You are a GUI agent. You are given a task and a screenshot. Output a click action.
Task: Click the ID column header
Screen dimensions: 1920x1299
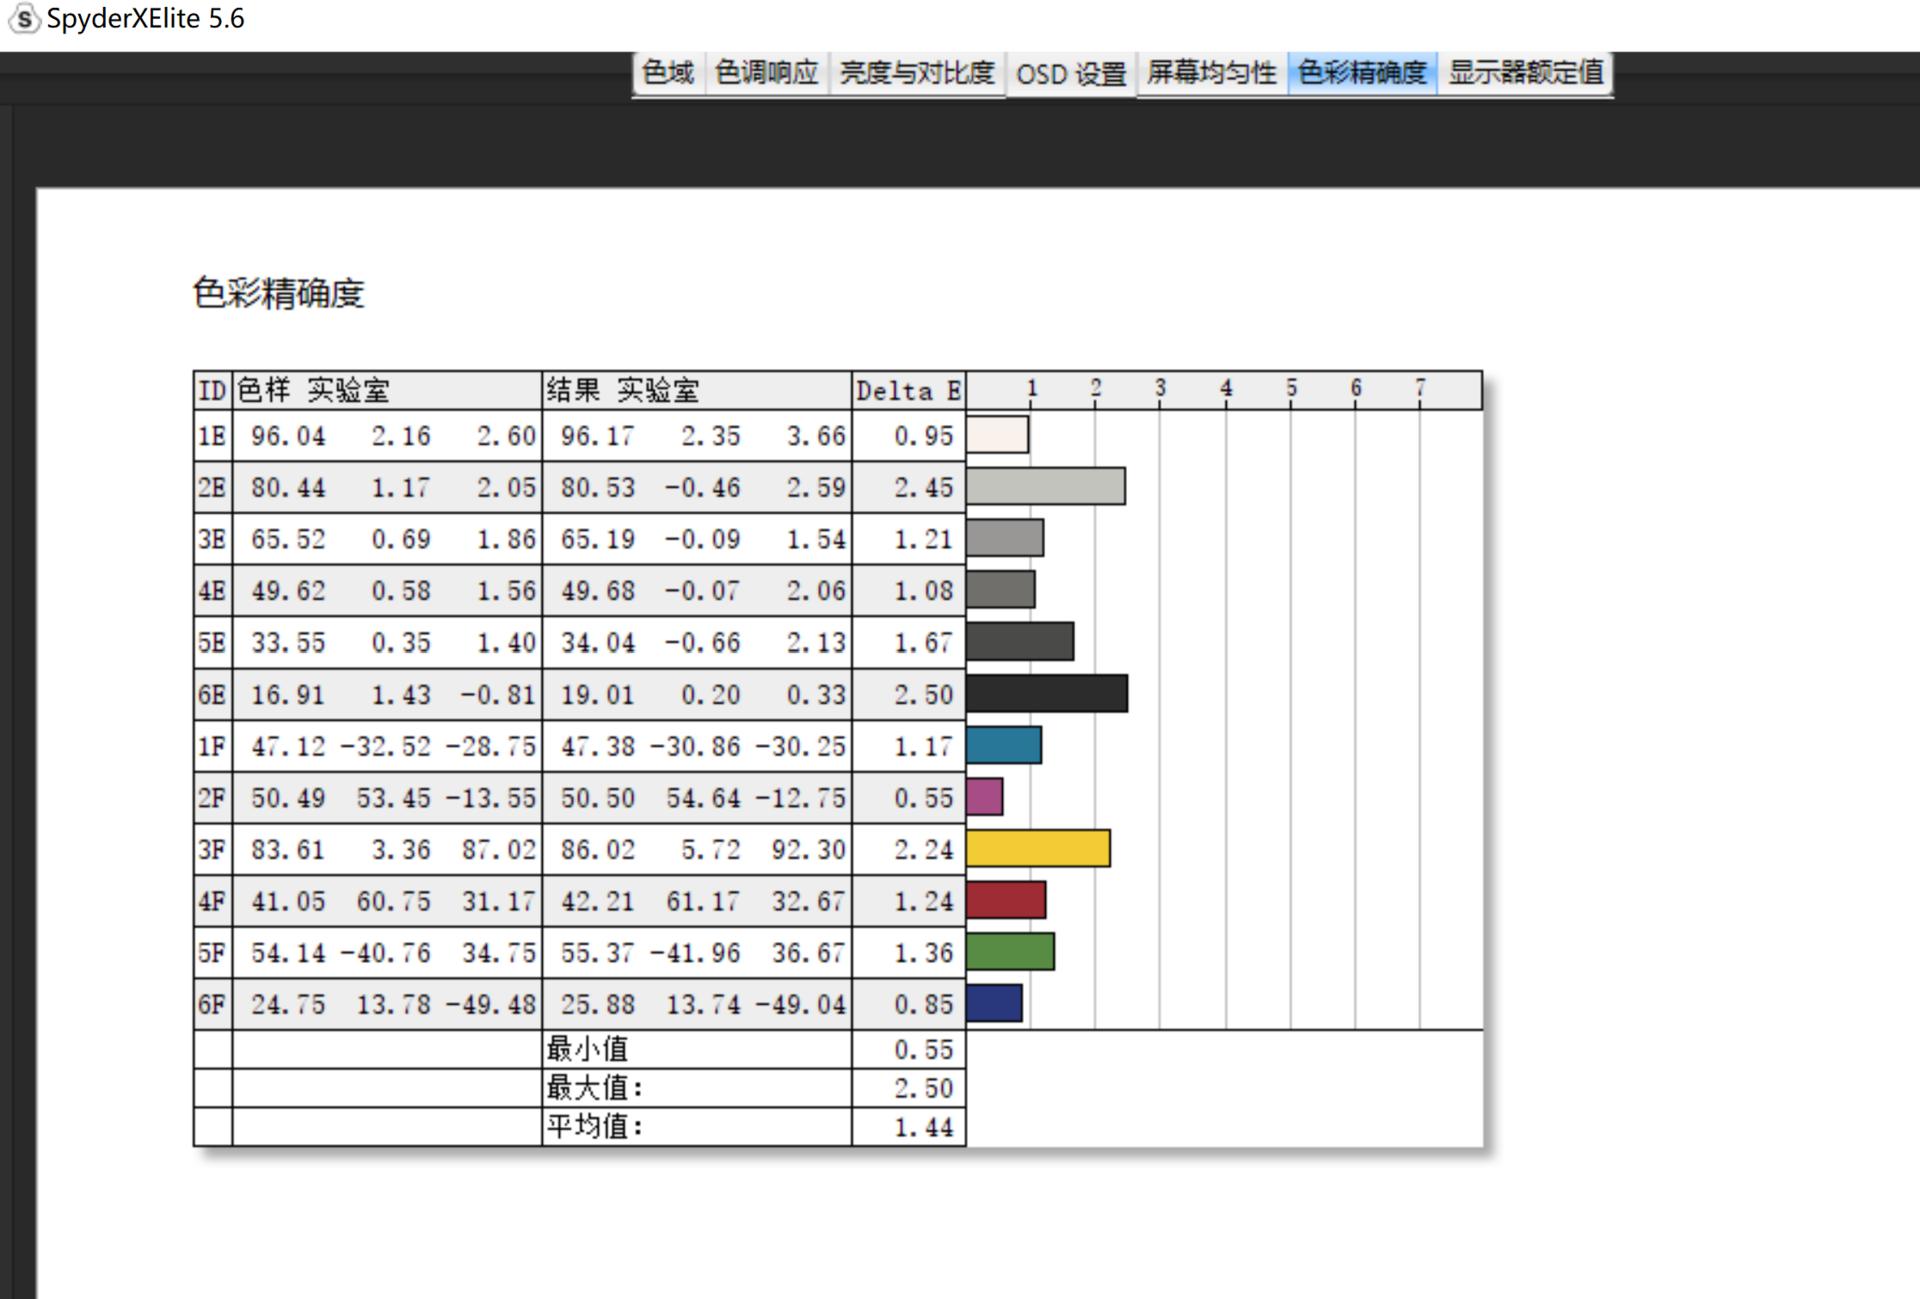[x=211, y=391]
